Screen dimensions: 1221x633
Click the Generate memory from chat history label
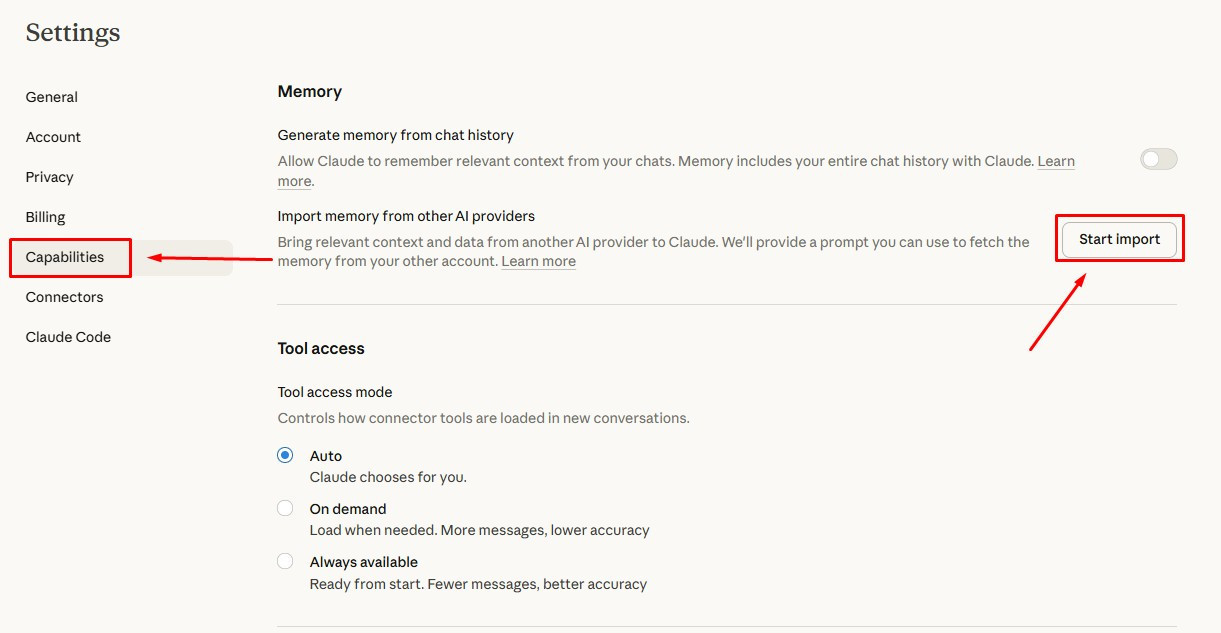(395, 134)
